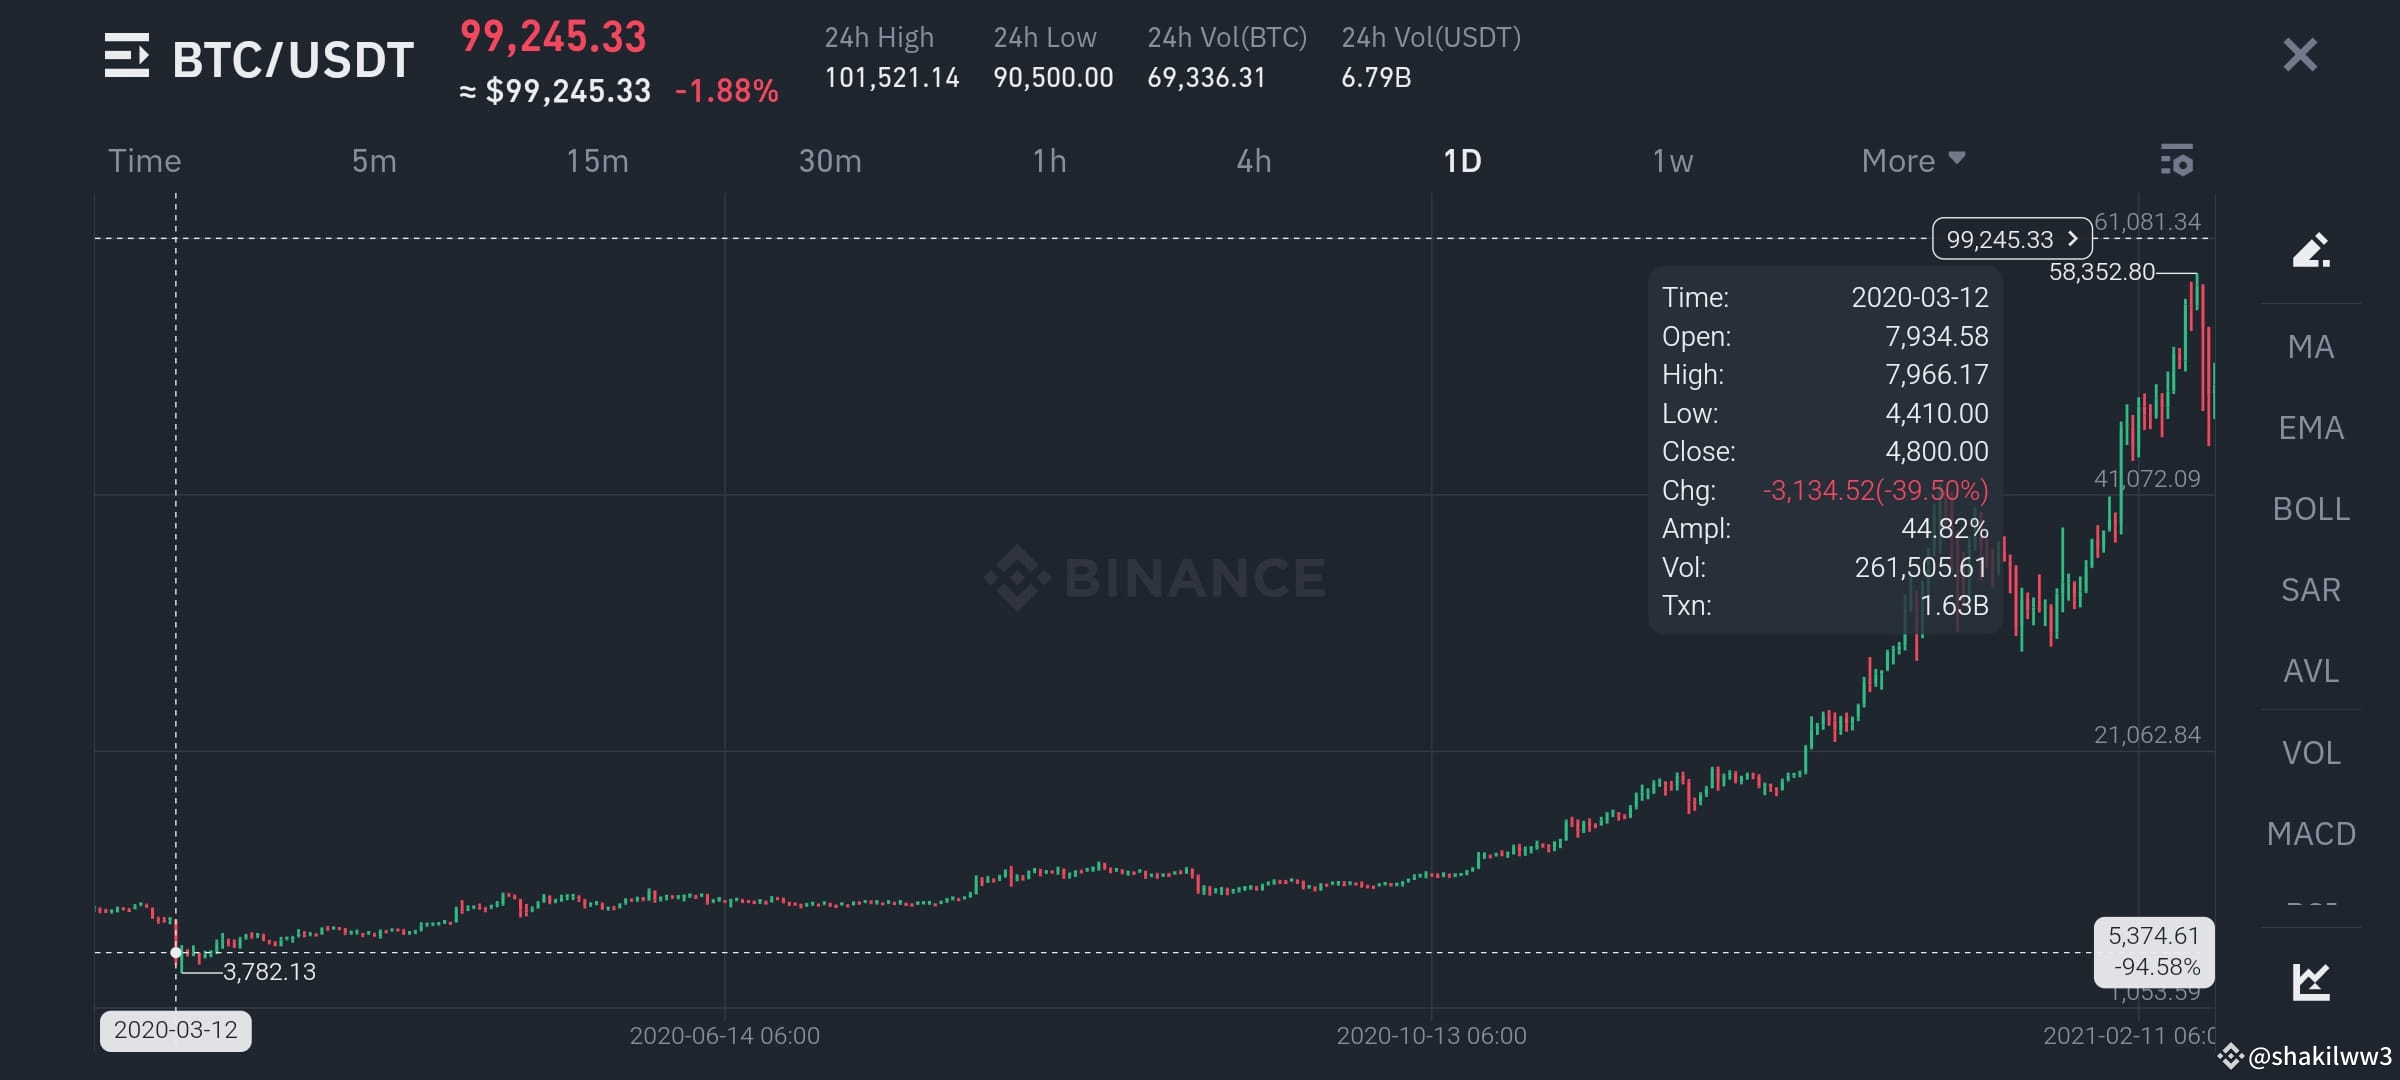This screenshot has height=1080, width=2400.
Task: Add the SAR indicator to chart
Action: click(x=2311, y=590)
